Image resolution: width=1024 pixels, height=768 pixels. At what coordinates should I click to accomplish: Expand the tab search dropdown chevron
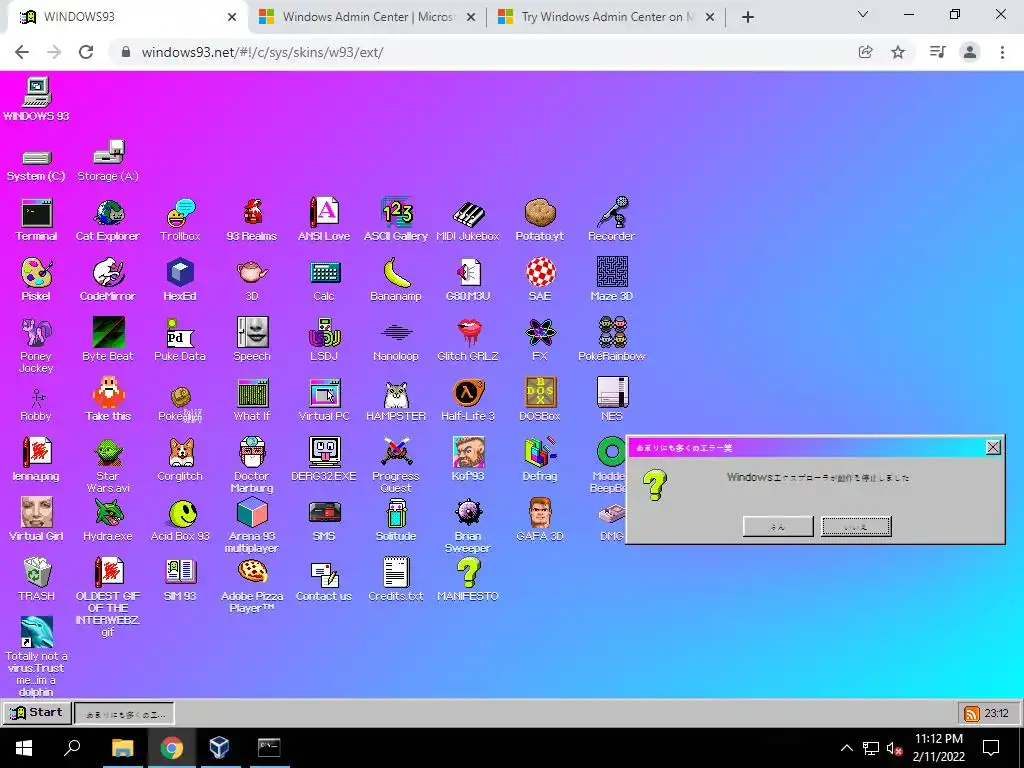point(863,14)
